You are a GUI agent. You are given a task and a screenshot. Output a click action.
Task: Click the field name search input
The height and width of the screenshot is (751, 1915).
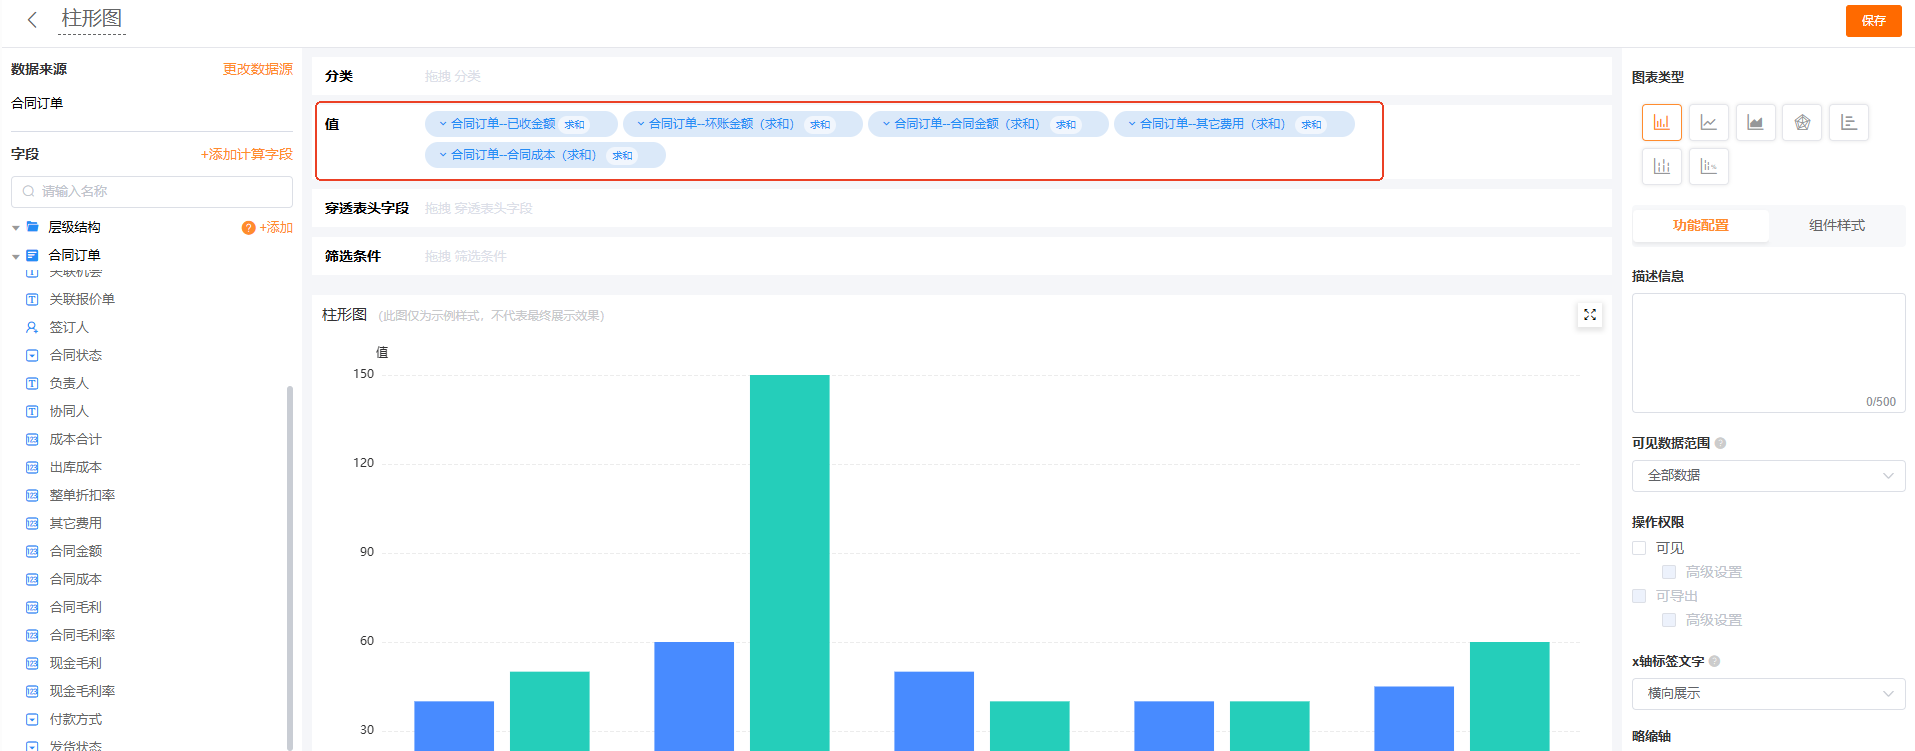[x=152, y=192]
